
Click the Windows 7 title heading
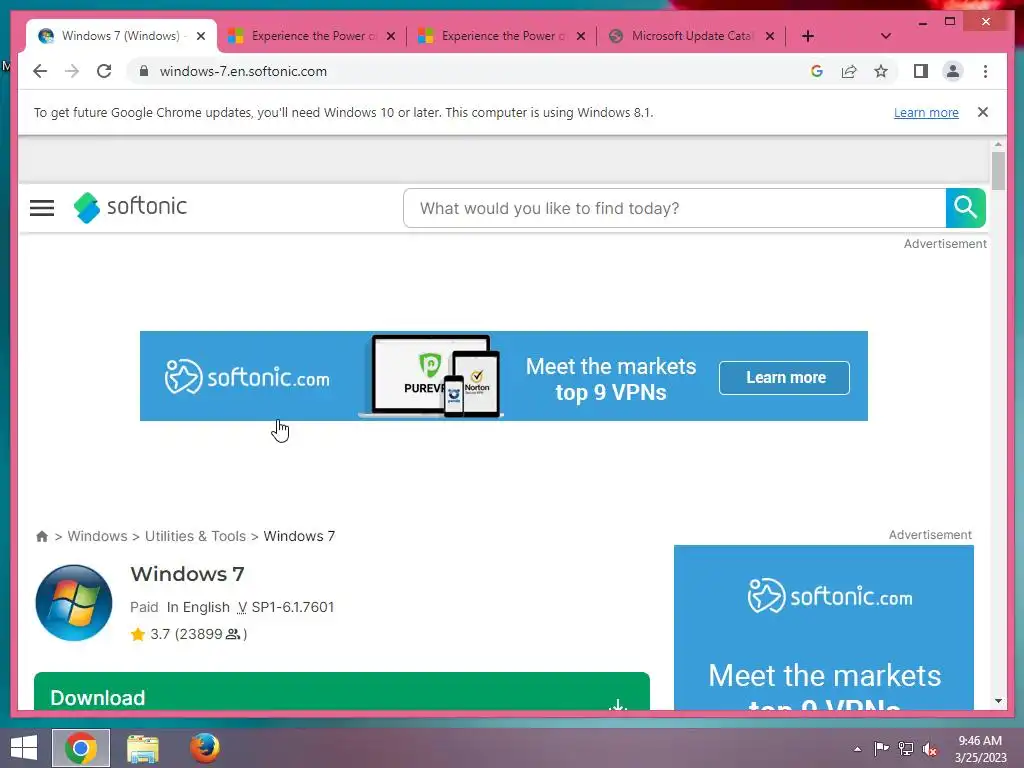point(187,574)
